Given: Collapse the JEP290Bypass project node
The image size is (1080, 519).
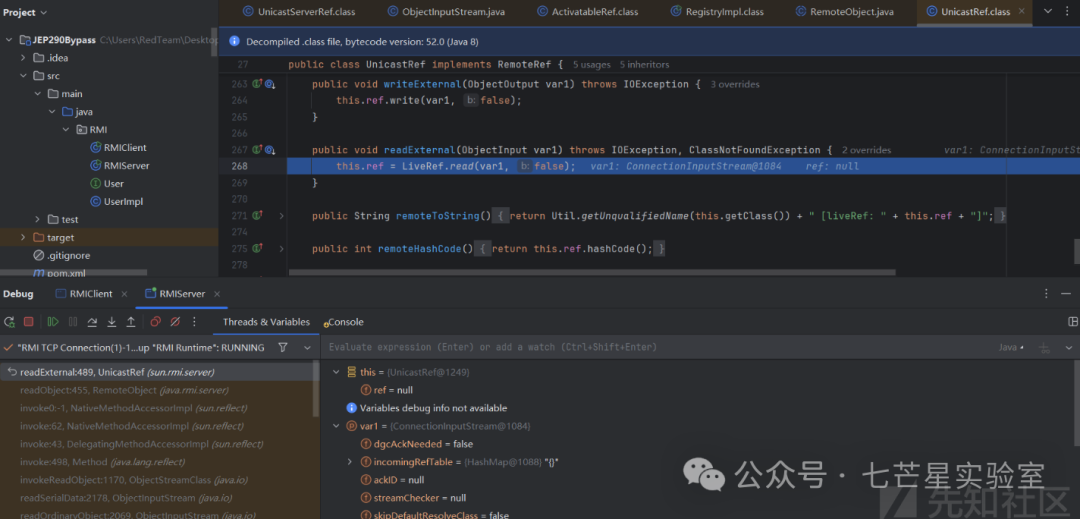Looking at the screenshot, I should (x=9, y=40).
